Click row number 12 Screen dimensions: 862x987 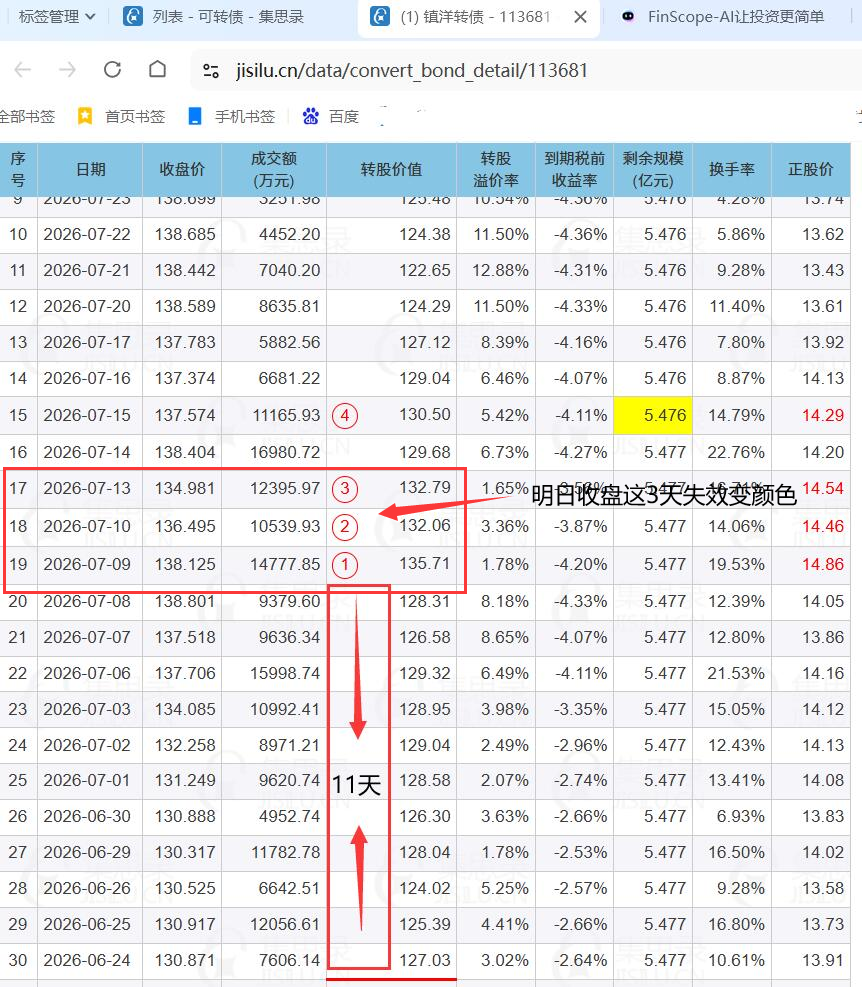18,307
